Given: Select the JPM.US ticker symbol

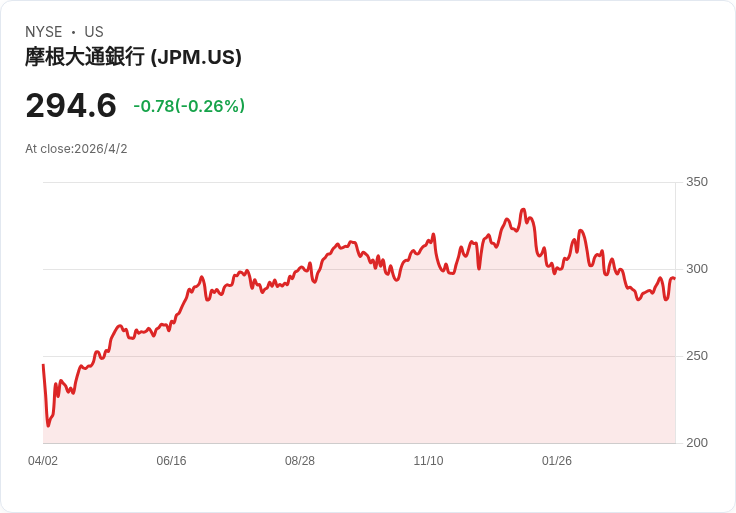Looking at the screenshot, I should click(x=196, y=57).
